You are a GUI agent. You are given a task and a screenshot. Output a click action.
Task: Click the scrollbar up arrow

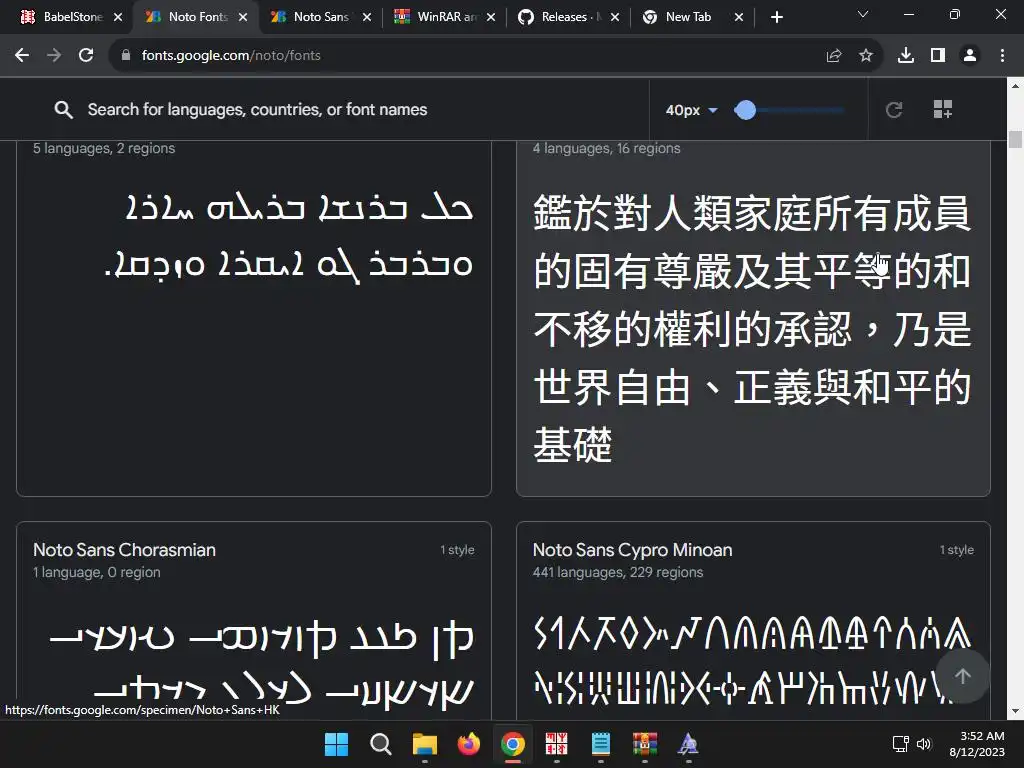[x=1015, y=85]
